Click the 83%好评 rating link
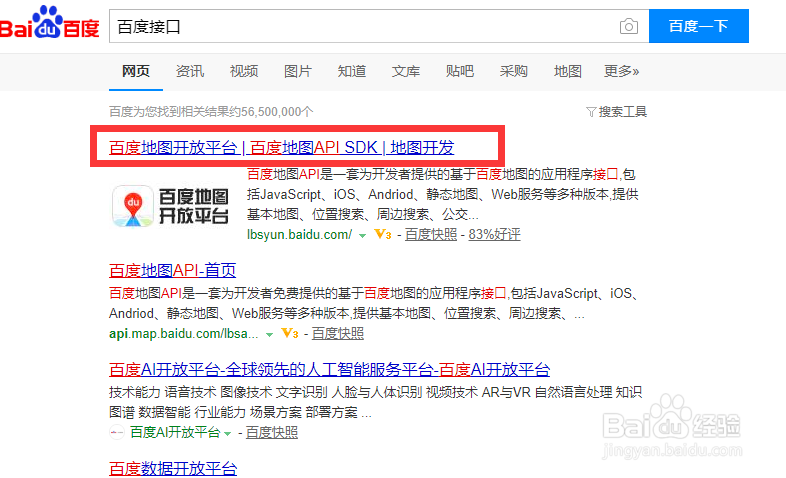786x478 pixels. pos(494,234)
